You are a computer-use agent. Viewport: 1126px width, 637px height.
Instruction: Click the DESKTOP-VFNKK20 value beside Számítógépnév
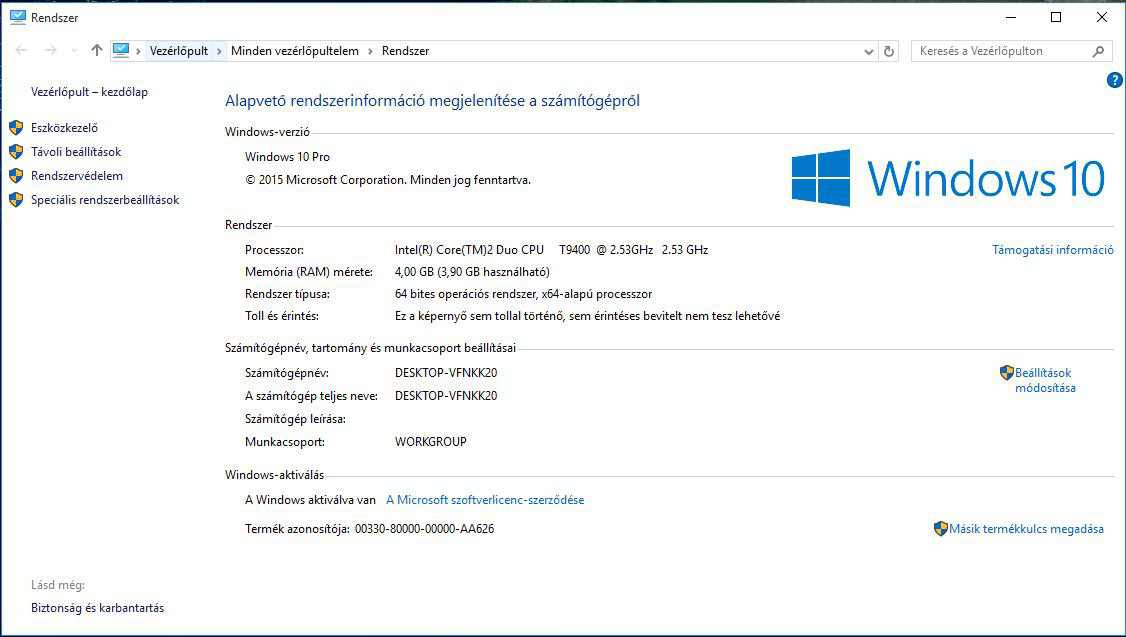click(446, 373)
